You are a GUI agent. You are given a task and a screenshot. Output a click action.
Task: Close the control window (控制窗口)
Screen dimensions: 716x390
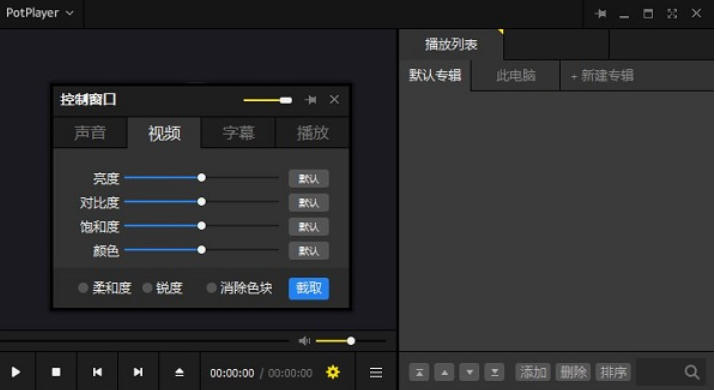(x=334, y=100)
